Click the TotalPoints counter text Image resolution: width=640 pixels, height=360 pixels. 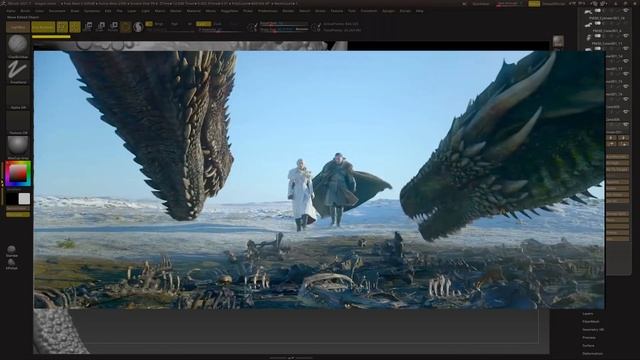(x=342, y=30)
